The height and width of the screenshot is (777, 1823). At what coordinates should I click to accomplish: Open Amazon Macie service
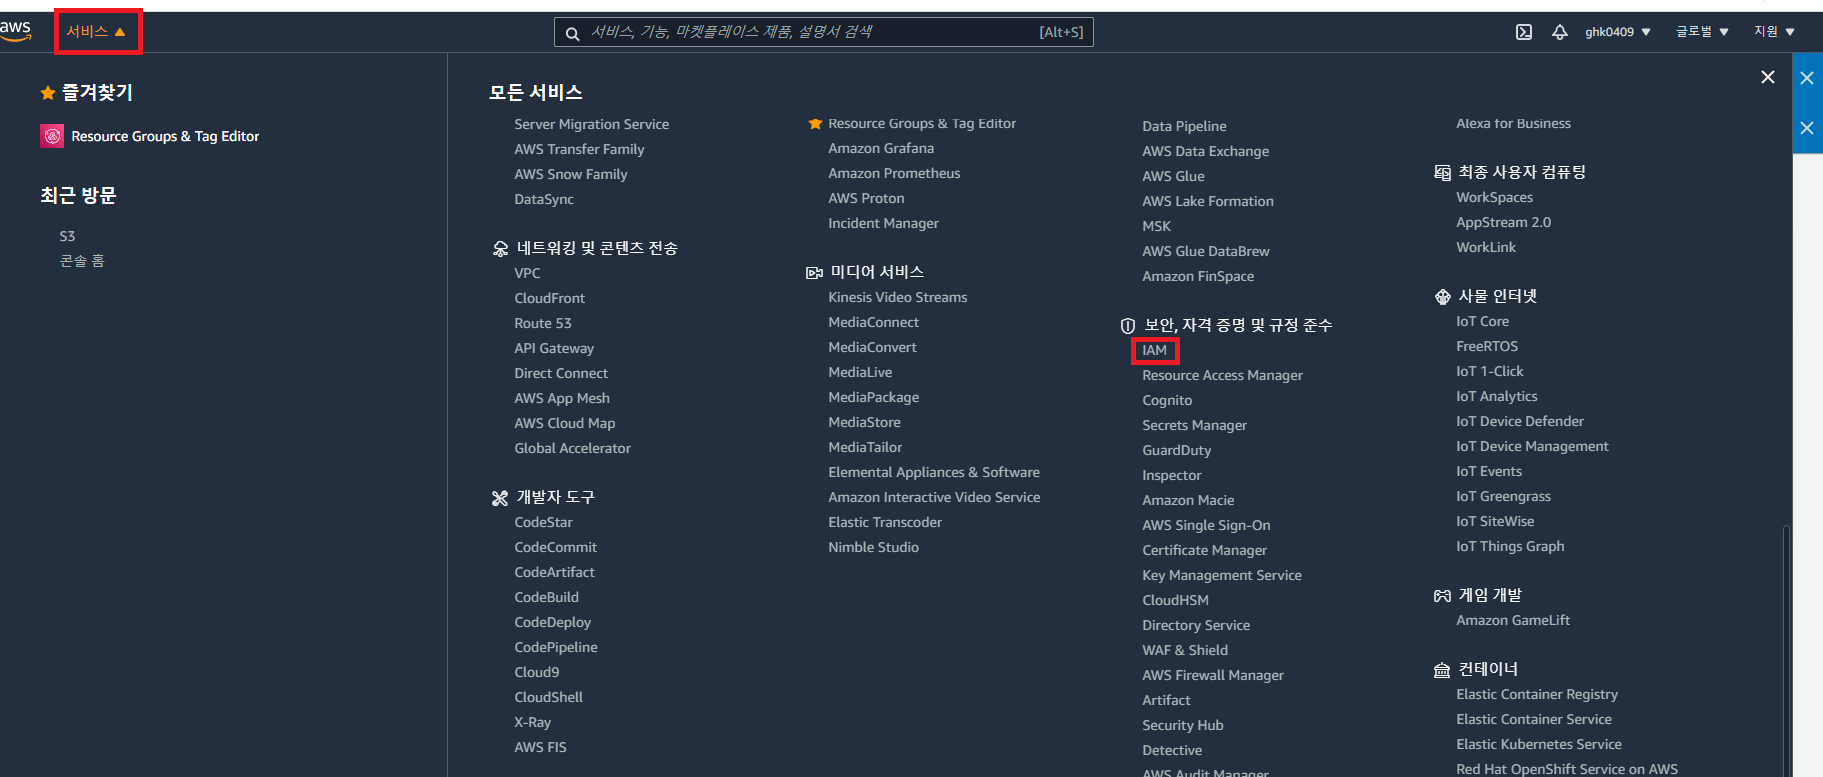tap(1188, 500)
